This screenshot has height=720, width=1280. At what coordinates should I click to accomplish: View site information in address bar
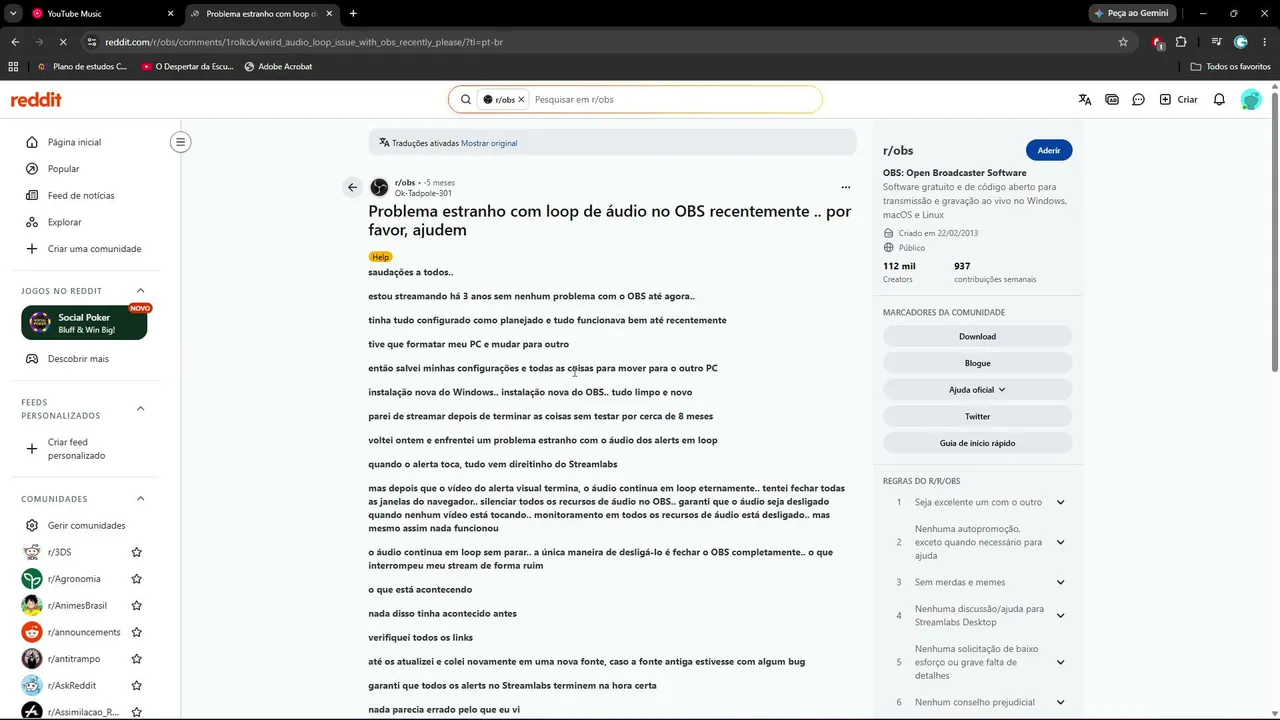(91, 42)
